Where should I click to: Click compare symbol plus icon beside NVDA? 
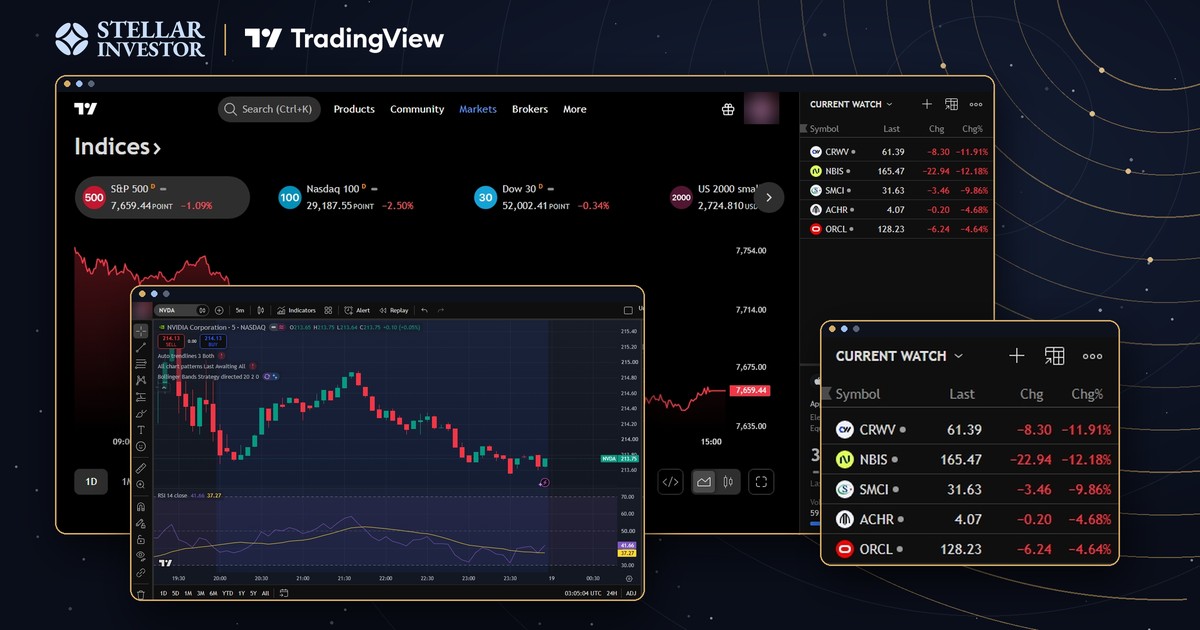click(x=219, y=310)
